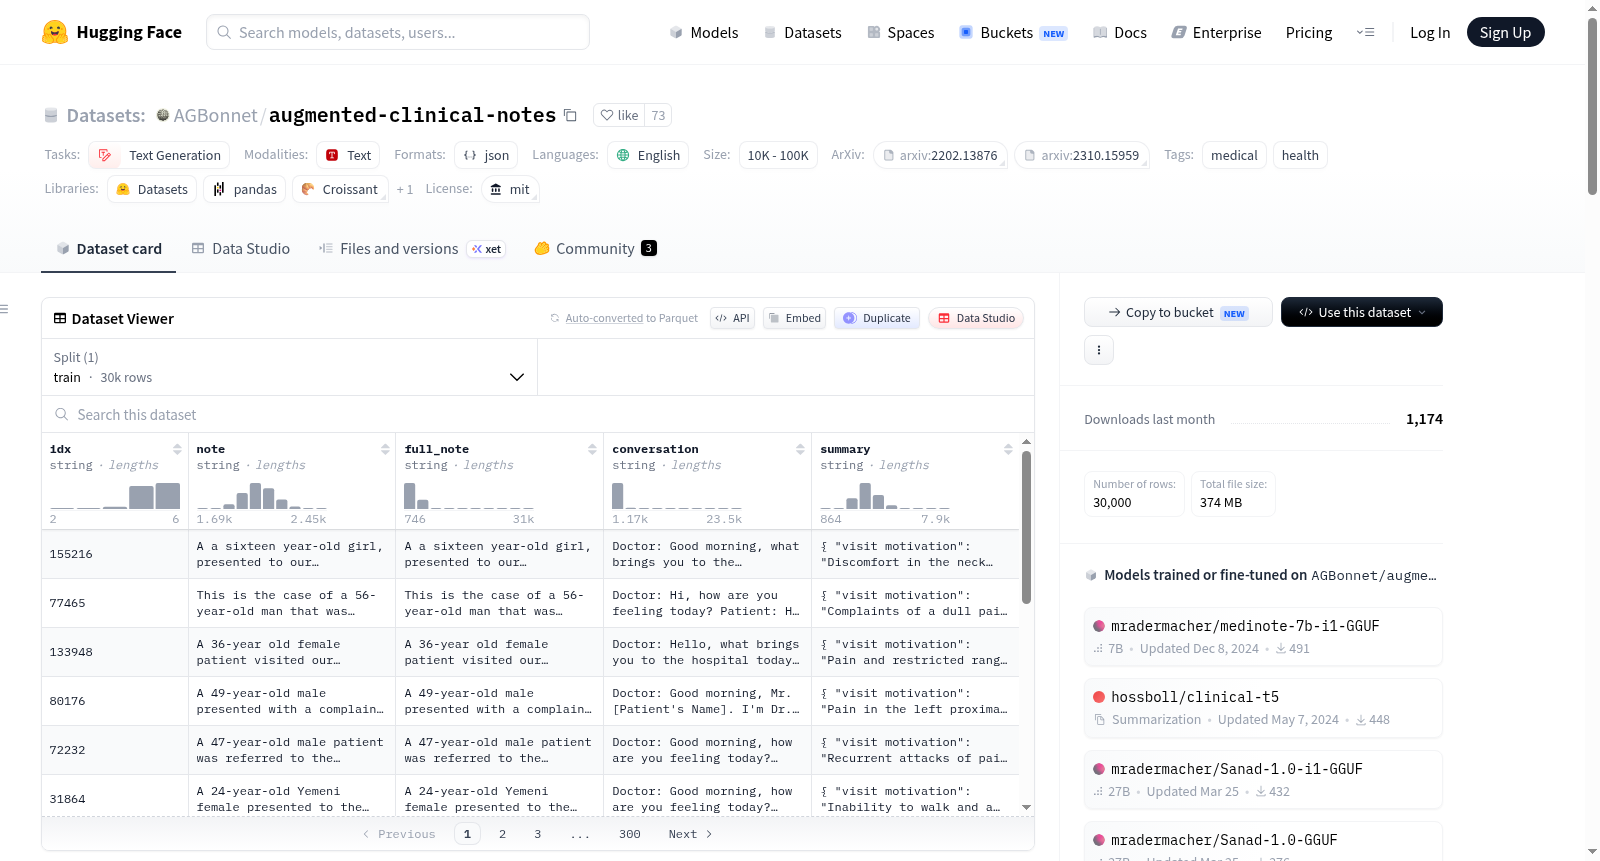This screenshot has width=1600, height=861.
Task: Go to Spaces in top navigation
Action: coord(901,32)
